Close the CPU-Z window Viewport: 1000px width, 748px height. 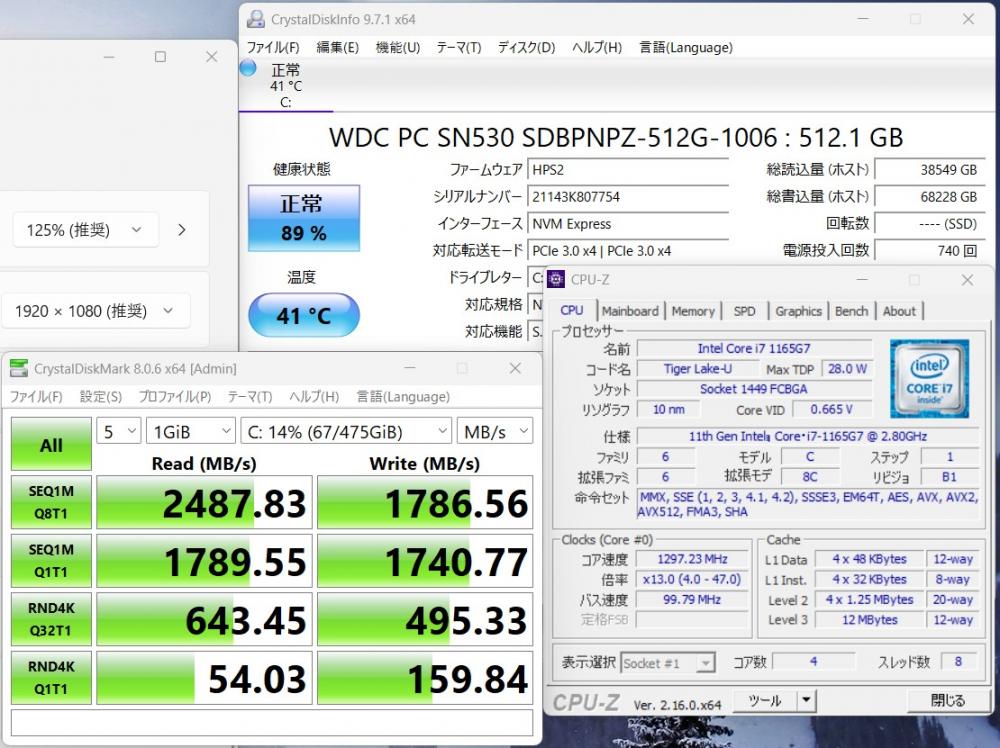pos(967,280)
